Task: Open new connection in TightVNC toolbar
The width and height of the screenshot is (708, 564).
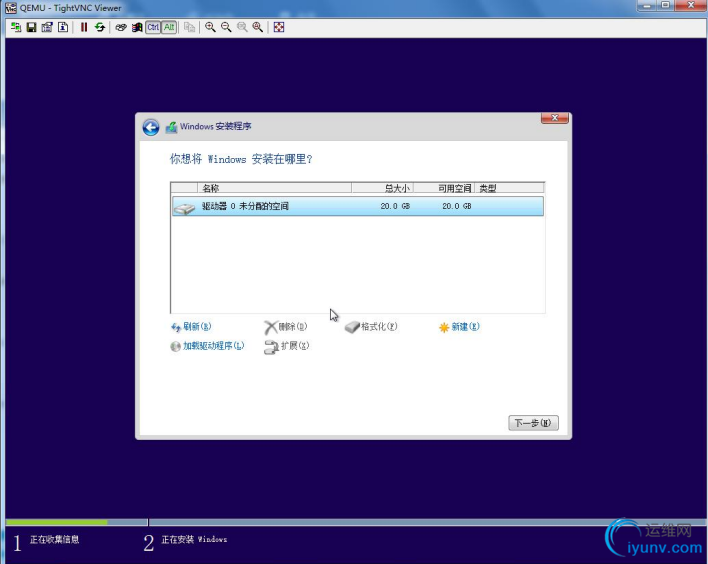Action: click(x=16, y=27)
